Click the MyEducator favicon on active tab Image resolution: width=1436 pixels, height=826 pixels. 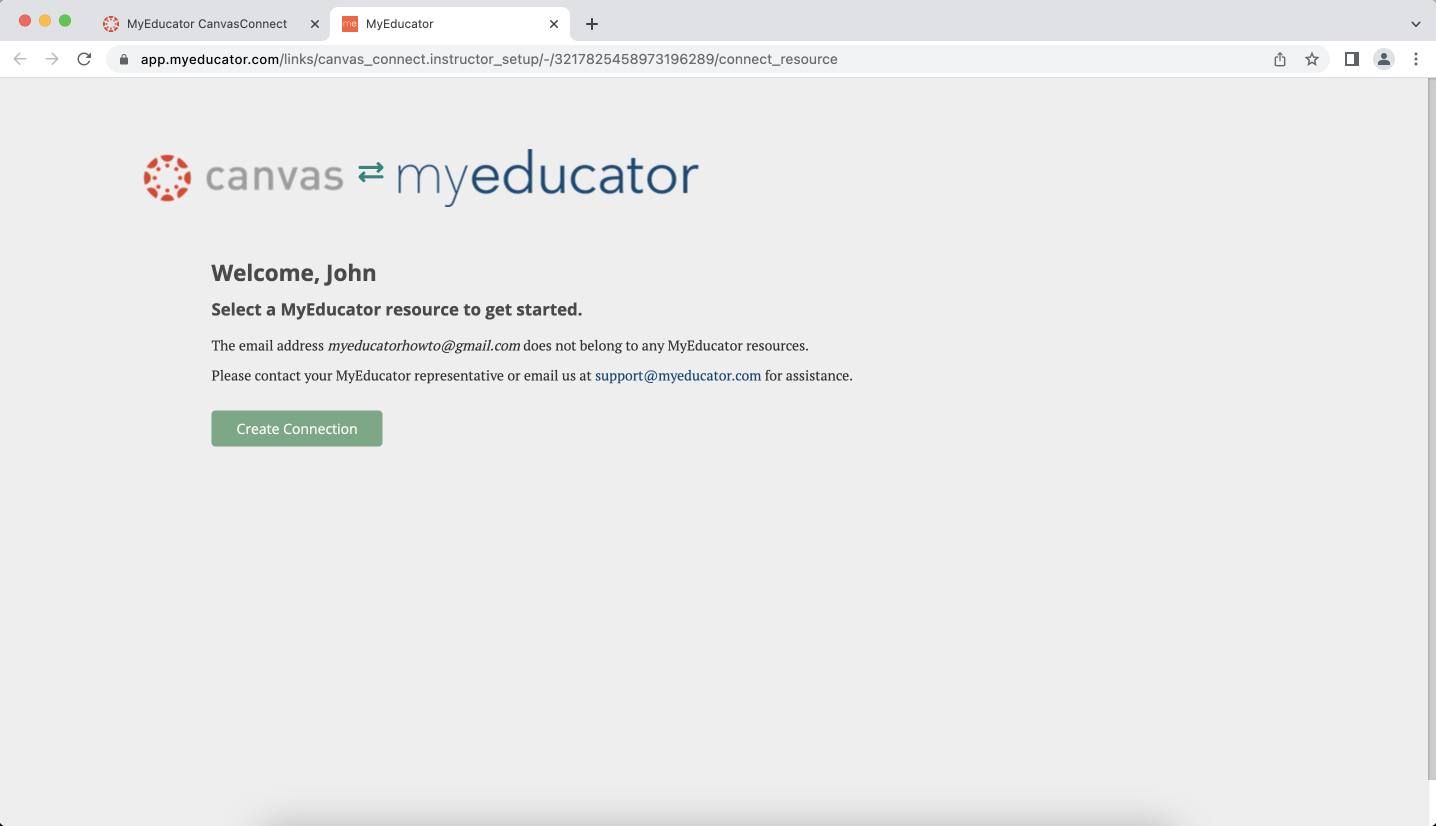[x=350, y=24]
